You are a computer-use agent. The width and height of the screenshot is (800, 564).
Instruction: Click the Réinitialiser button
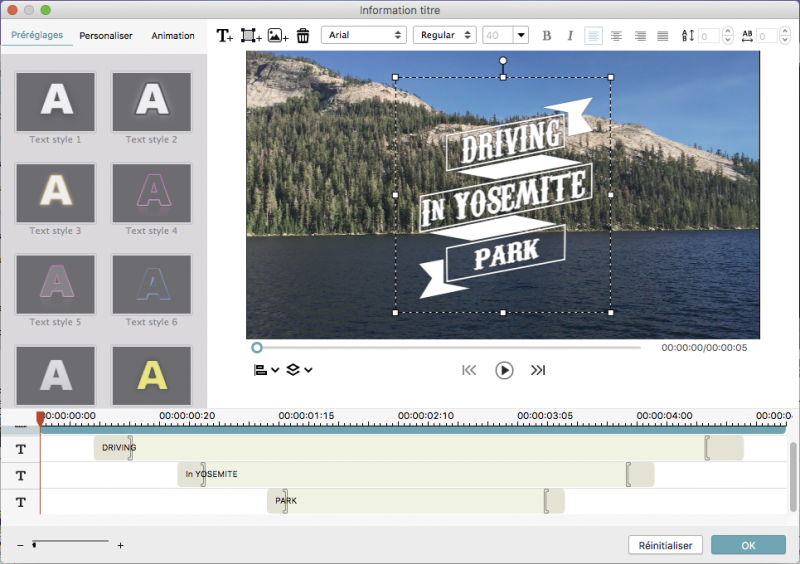(x=665, y=545)
